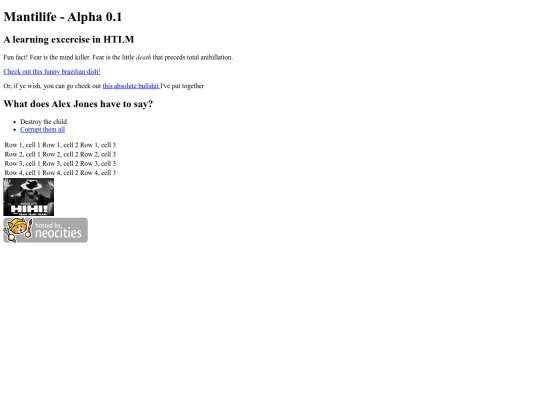The height and width of the screenshot is (405, 540).
Task: Click the 'Destroy the child' list item
Action: [43, 122]
